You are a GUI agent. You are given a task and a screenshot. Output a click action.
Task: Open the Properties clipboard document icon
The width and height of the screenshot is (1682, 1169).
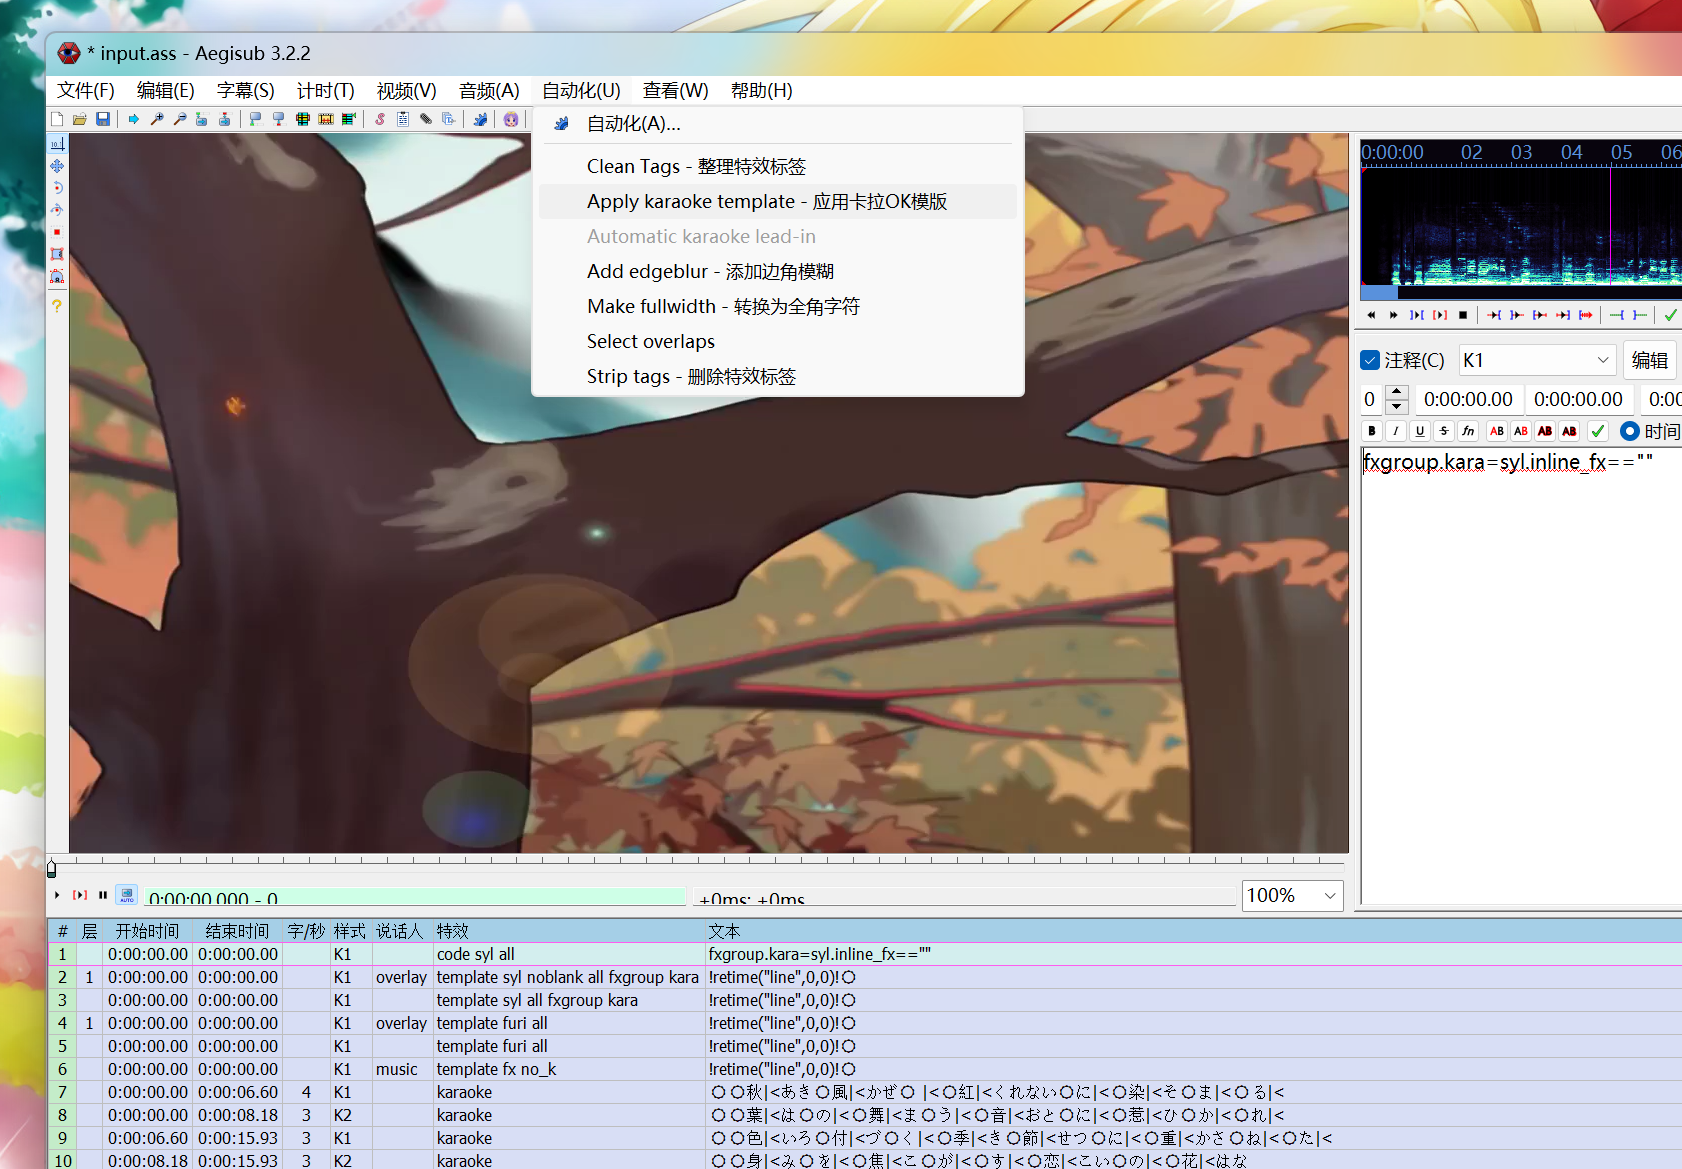pyautogui.click(x=403, y=119)
